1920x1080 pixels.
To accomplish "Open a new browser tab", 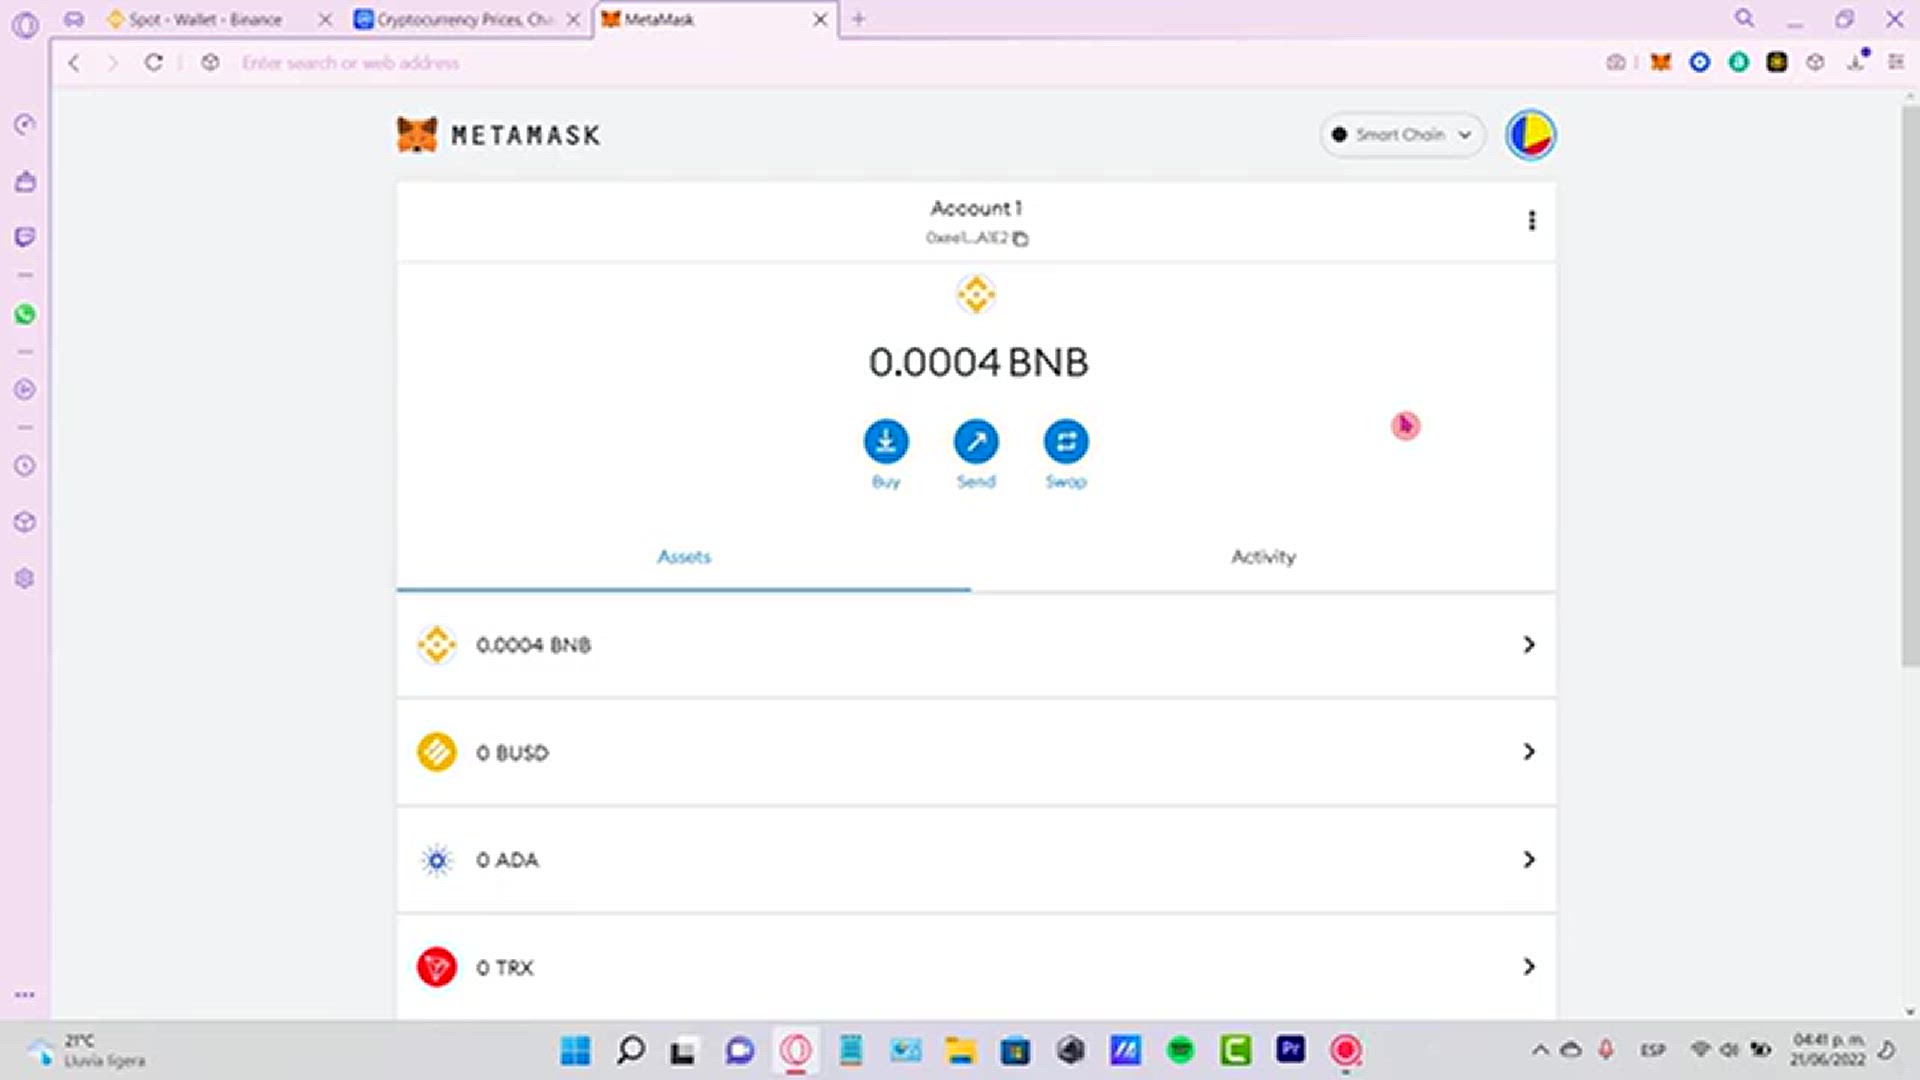I will tap(858, 19).
